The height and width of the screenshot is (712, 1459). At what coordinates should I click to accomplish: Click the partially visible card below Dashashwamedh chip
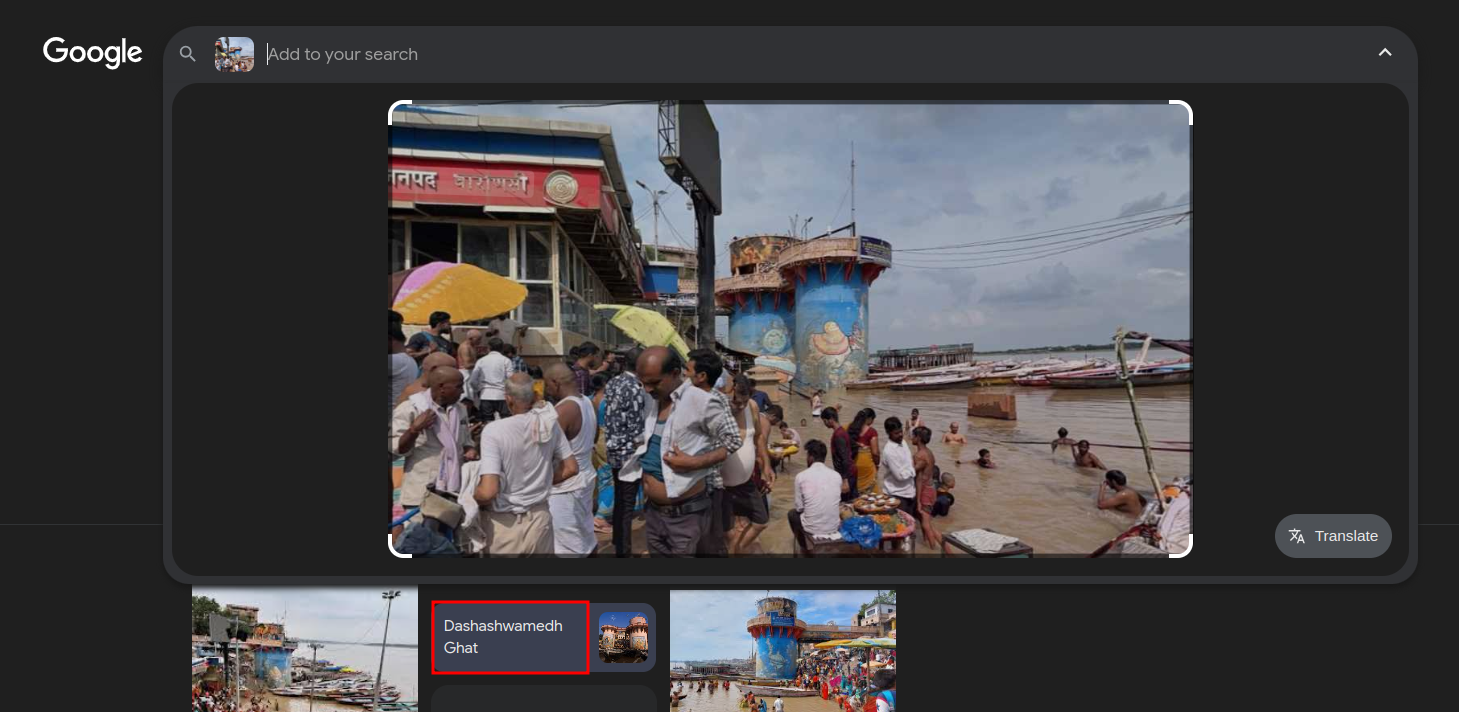[x=543, y=698]
